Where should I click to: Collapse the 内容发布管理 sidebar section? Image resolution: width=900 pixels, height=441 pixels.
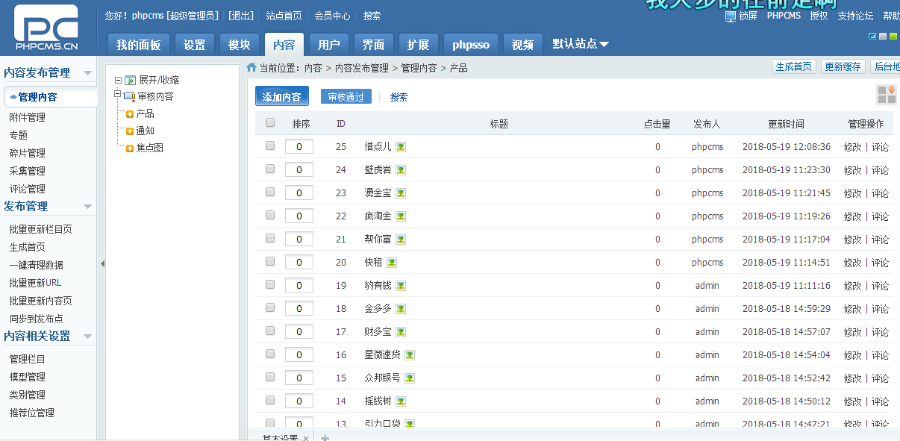coord(87,73)
